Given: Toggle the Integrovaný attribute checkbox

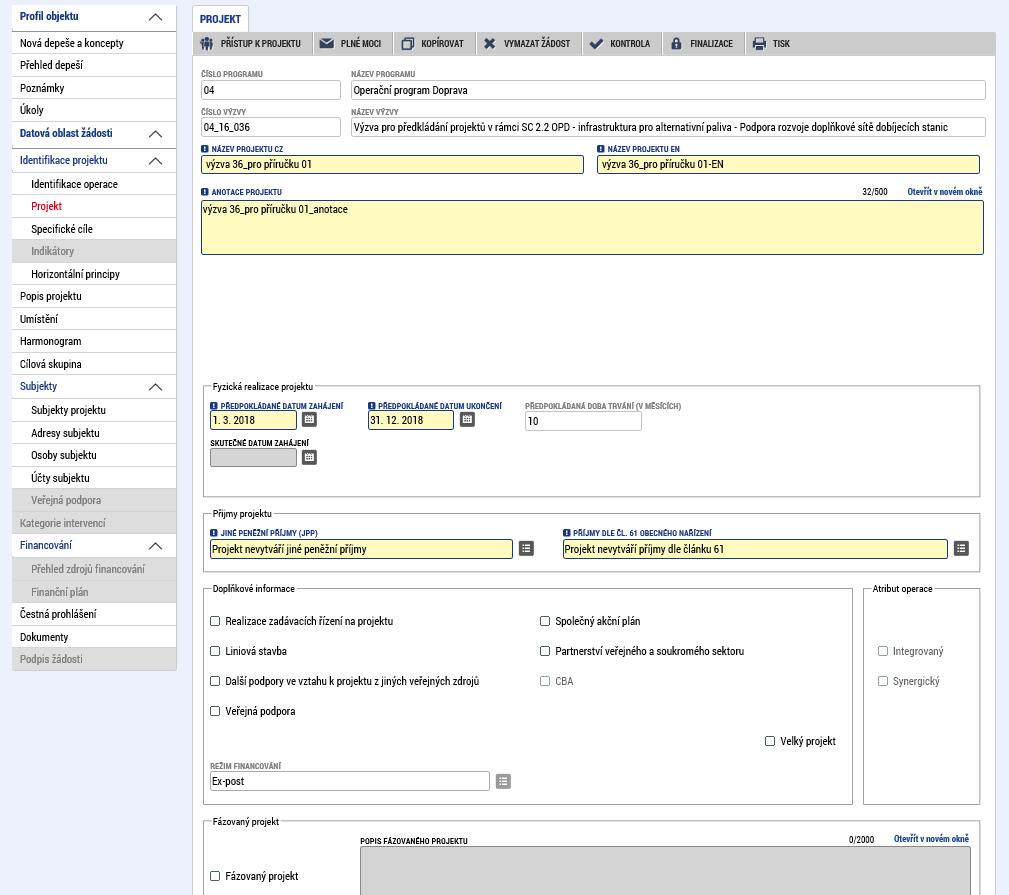Looking at the screenshot, I should pyautogui.click(x=883, y=651).
